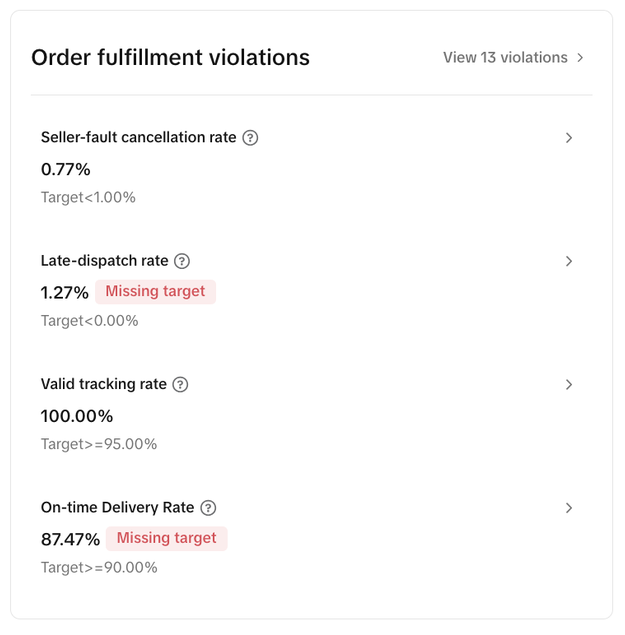Click arrow icon after View 13 violations
Screen dimensions: 625x635
(x=580, y=58)
